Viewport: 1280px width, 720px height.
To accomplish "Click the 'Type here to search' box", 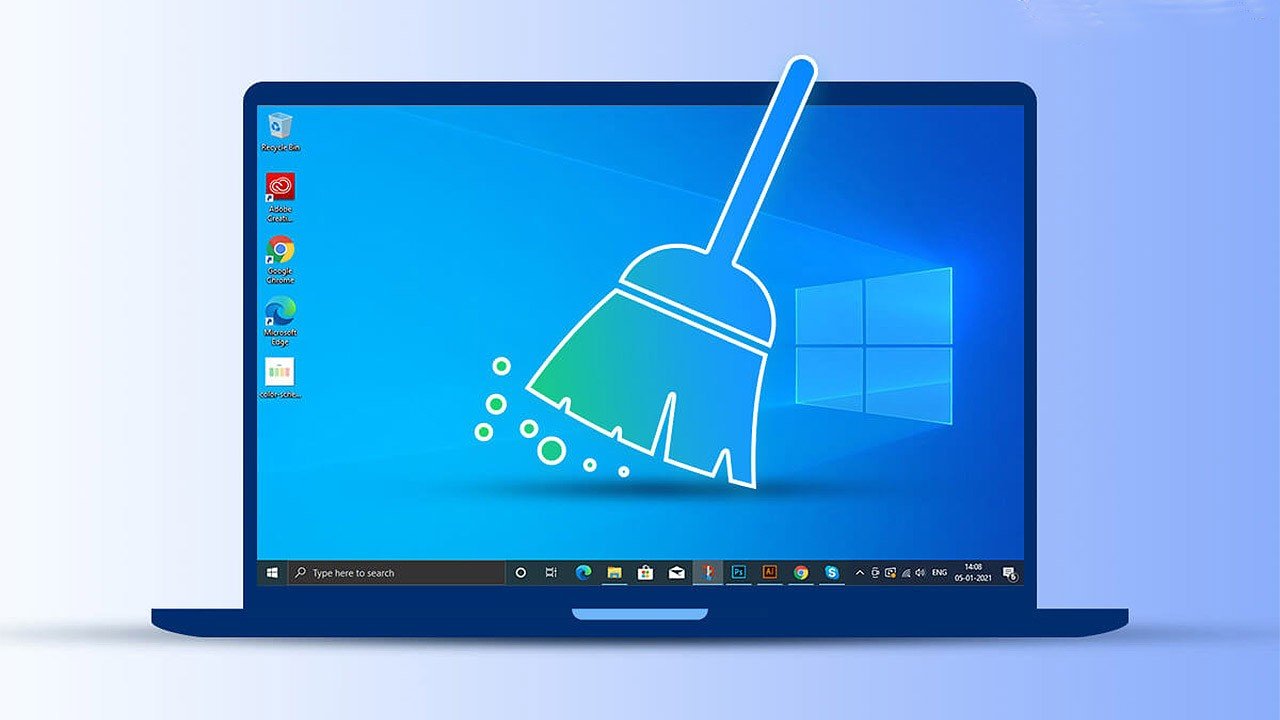I will pos(396,573).
